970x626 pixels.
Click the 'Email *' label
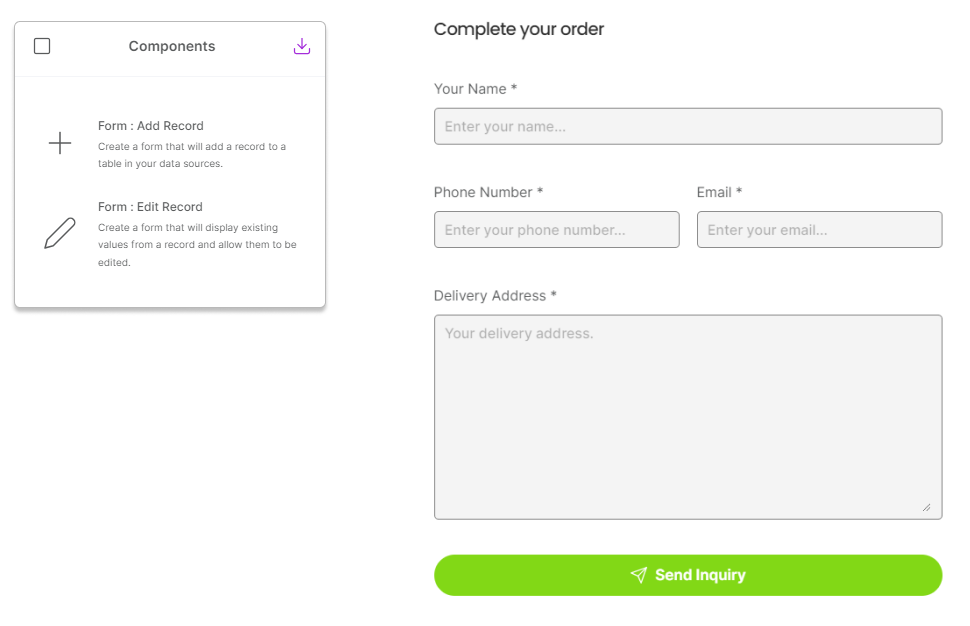pos(719,192)
